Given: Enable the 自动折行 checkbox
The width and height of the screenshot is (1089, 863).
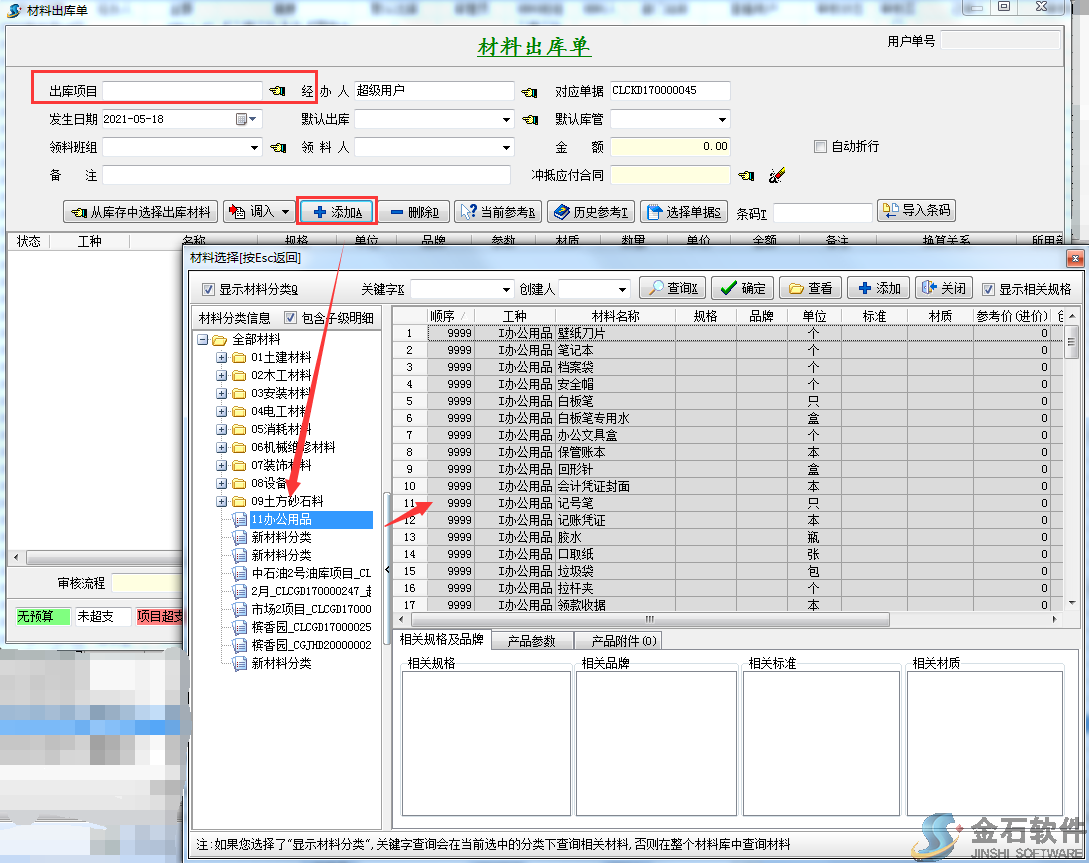Looking at the screenshot, I should pos(821,147).
